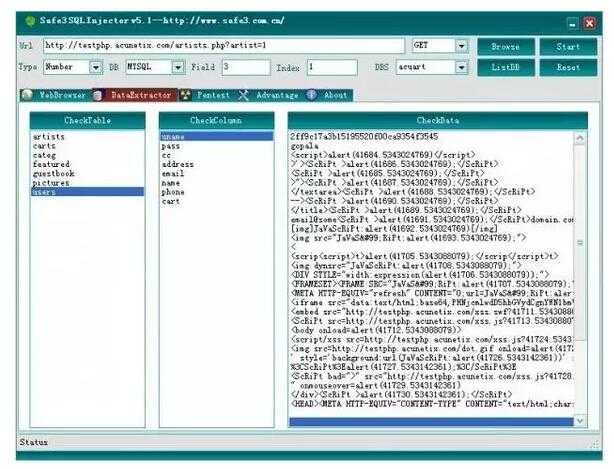Image resolution: width=614 pixels, height=469 pixels.
Task: Click the Start button
Action: pyautogui.click(x=568, y=47)
